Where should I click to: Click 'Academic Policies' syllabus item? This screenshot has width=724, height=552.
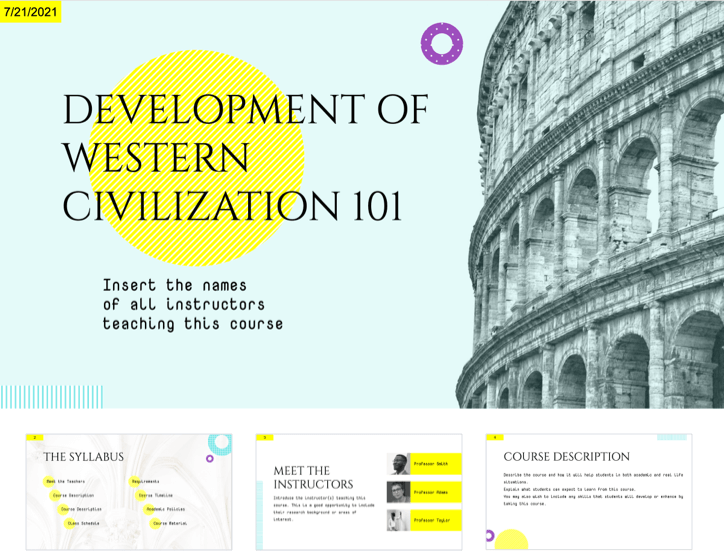(x=165, y=509)
